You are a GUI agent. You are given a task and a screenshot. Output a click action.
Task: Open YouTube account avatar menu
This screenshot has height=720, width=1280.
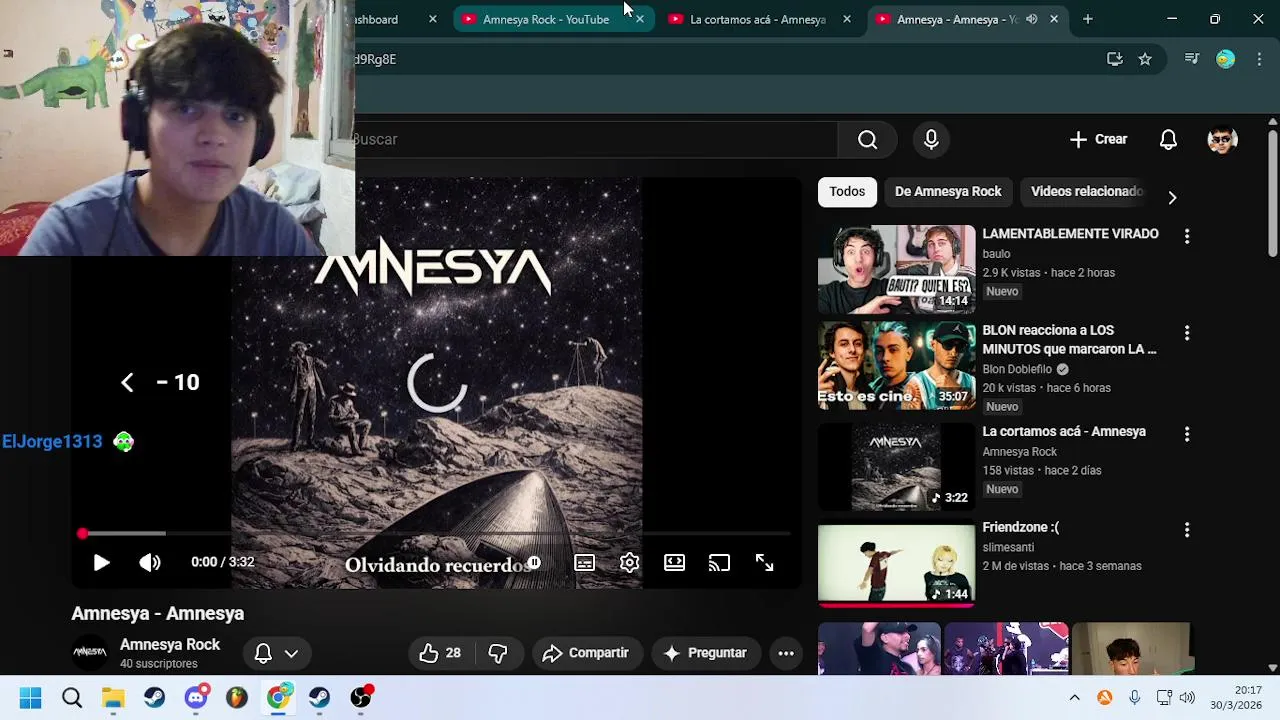(1222, 140)
